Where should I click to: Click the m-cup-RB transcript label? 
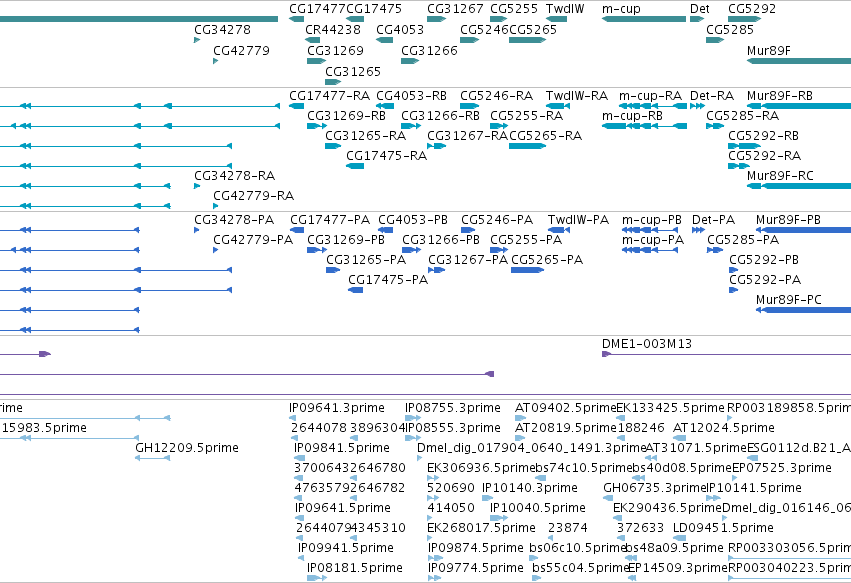tap(632, 116)
